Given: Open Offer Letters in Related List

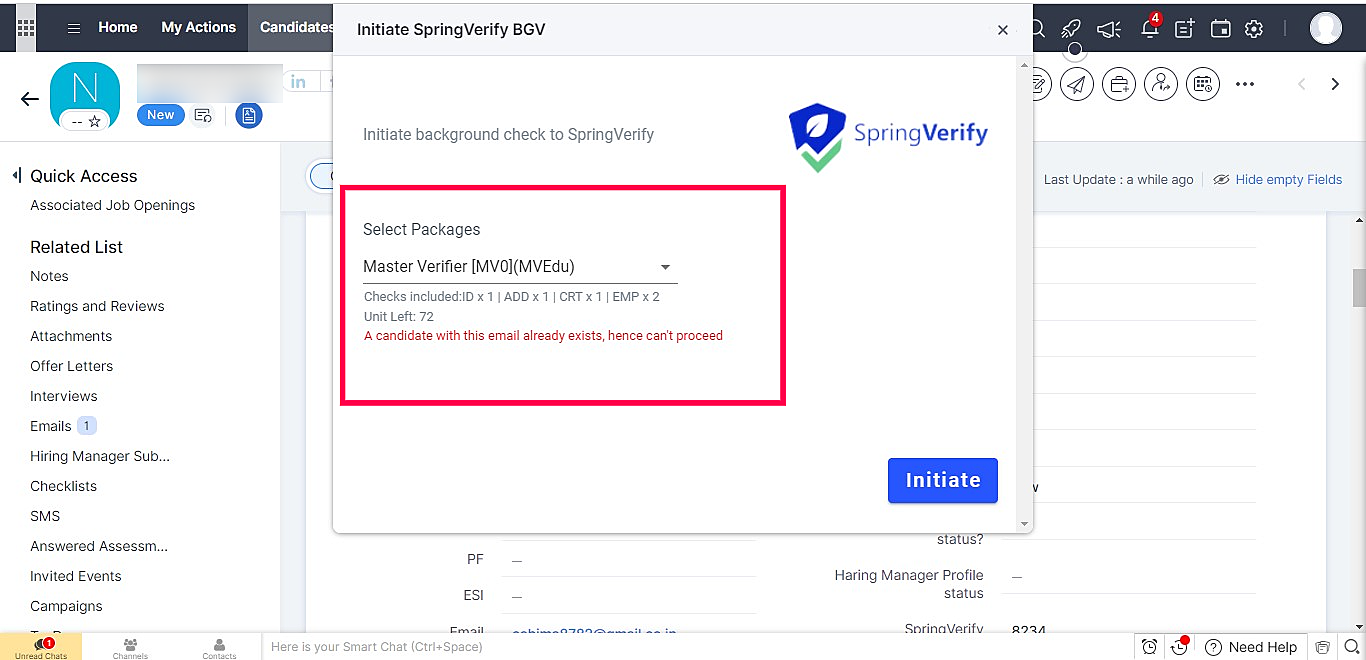Looking at the screenshot, I should pos(71,366).
